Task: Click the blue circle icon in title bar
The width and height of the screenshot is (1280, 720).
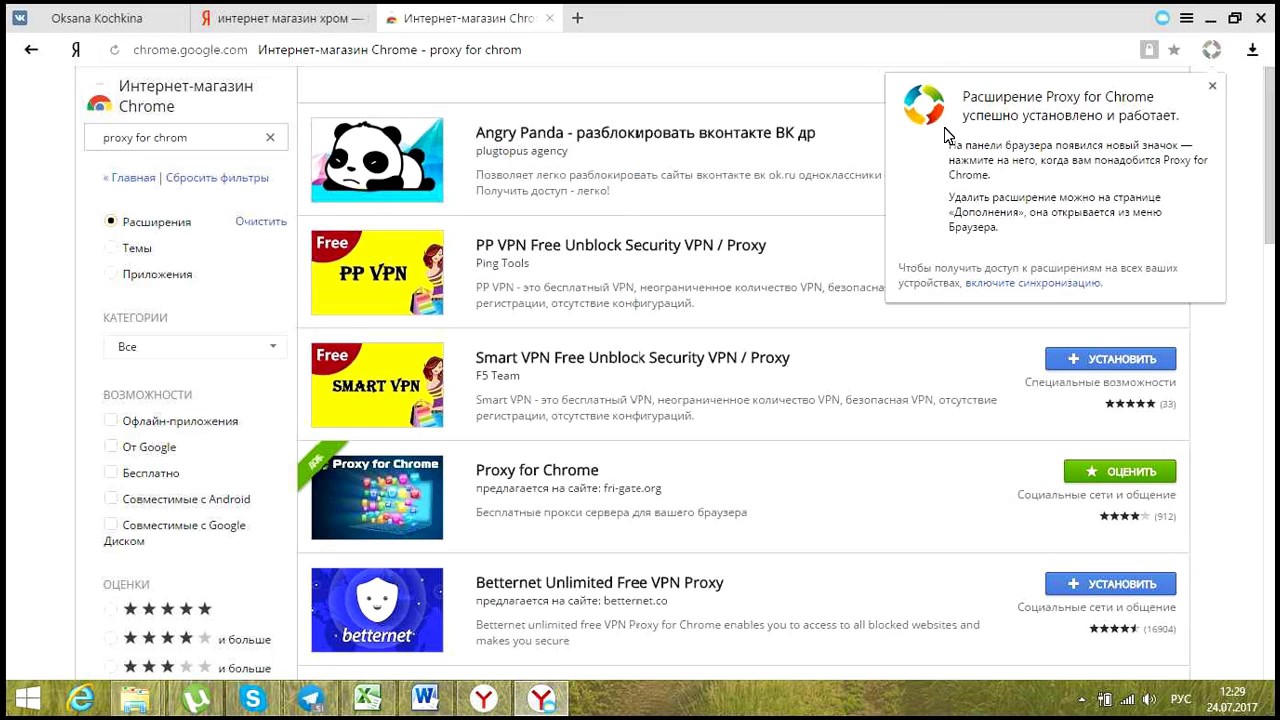Action: [x=1162, y=18]
